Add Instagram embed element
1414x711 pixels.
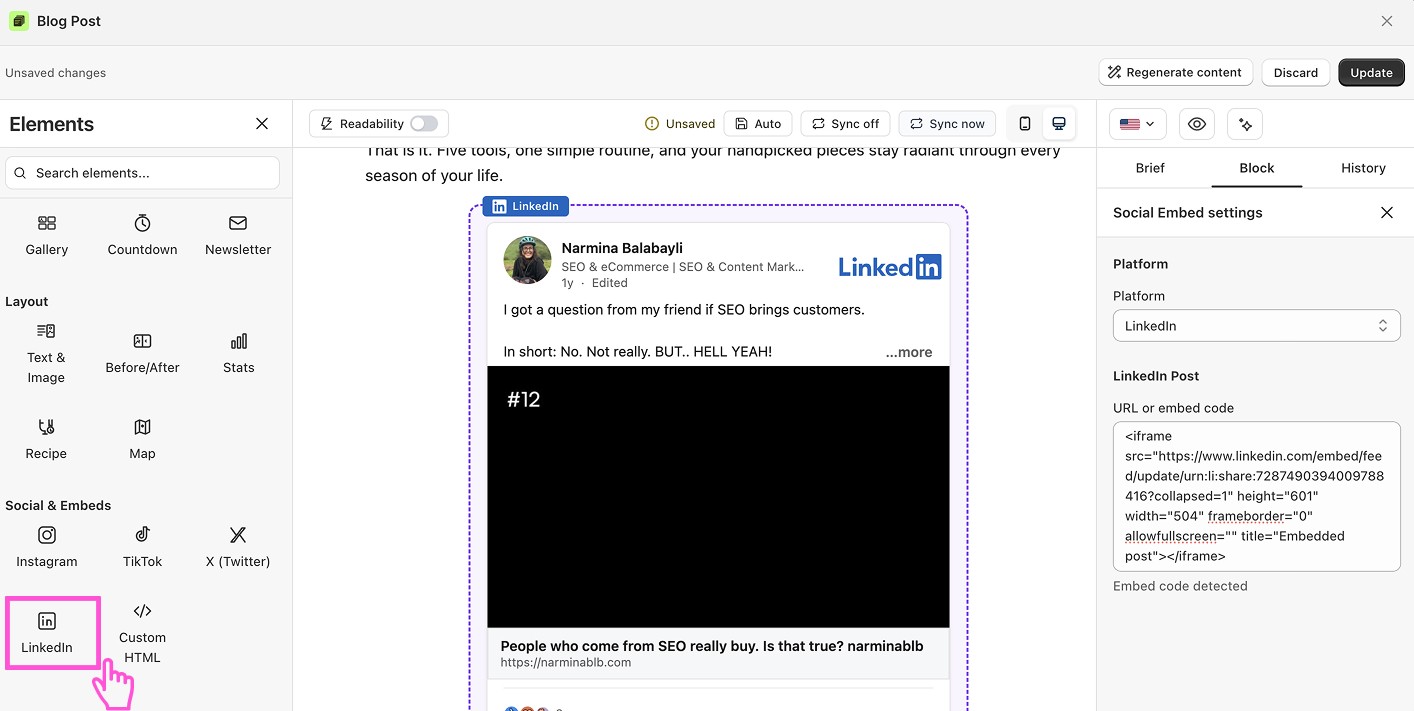coord(47,548)
